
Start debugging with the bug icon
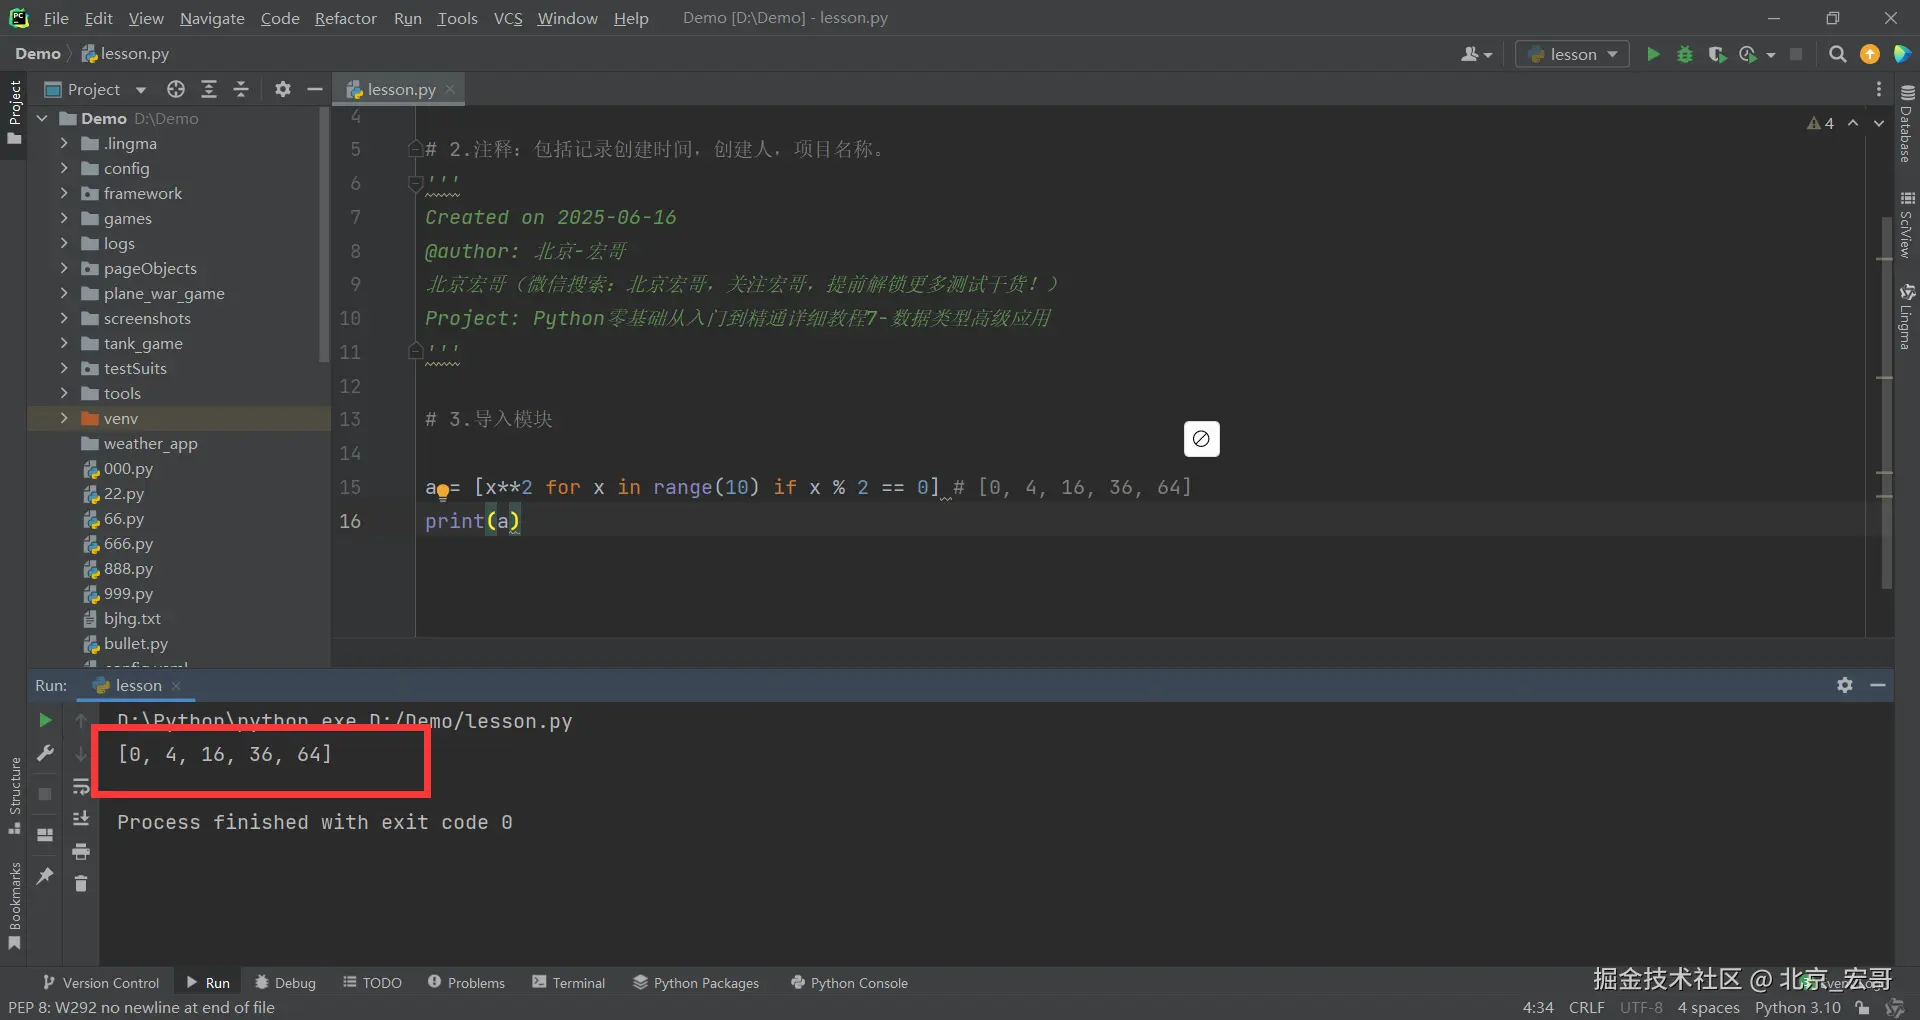pyautogui.click(x=1685, y=54)
